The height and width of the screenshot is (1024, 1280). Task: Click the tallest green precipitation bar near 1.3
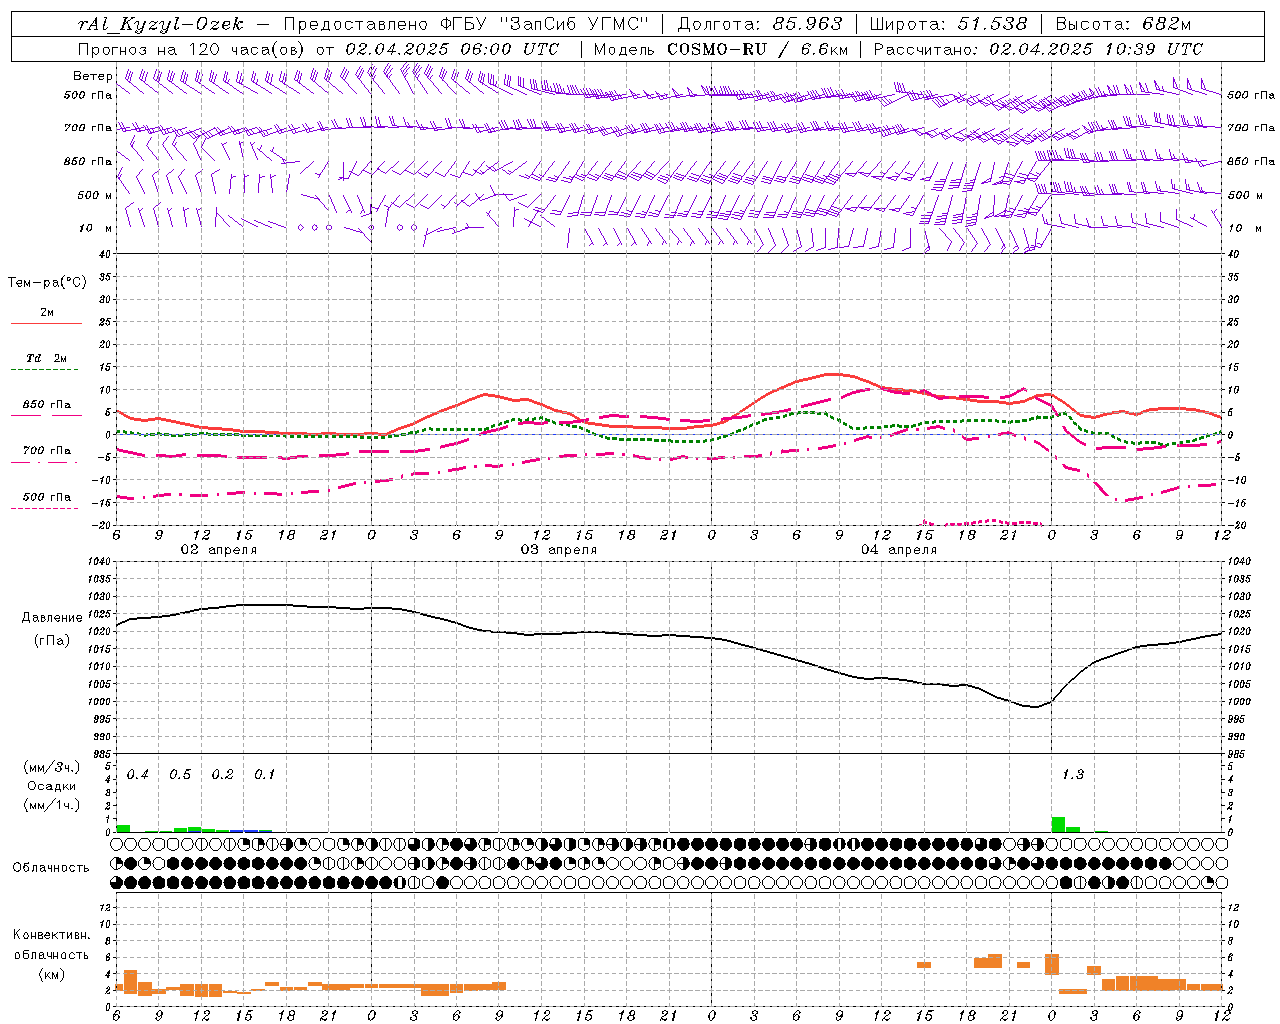click(x=1058, y=824)
